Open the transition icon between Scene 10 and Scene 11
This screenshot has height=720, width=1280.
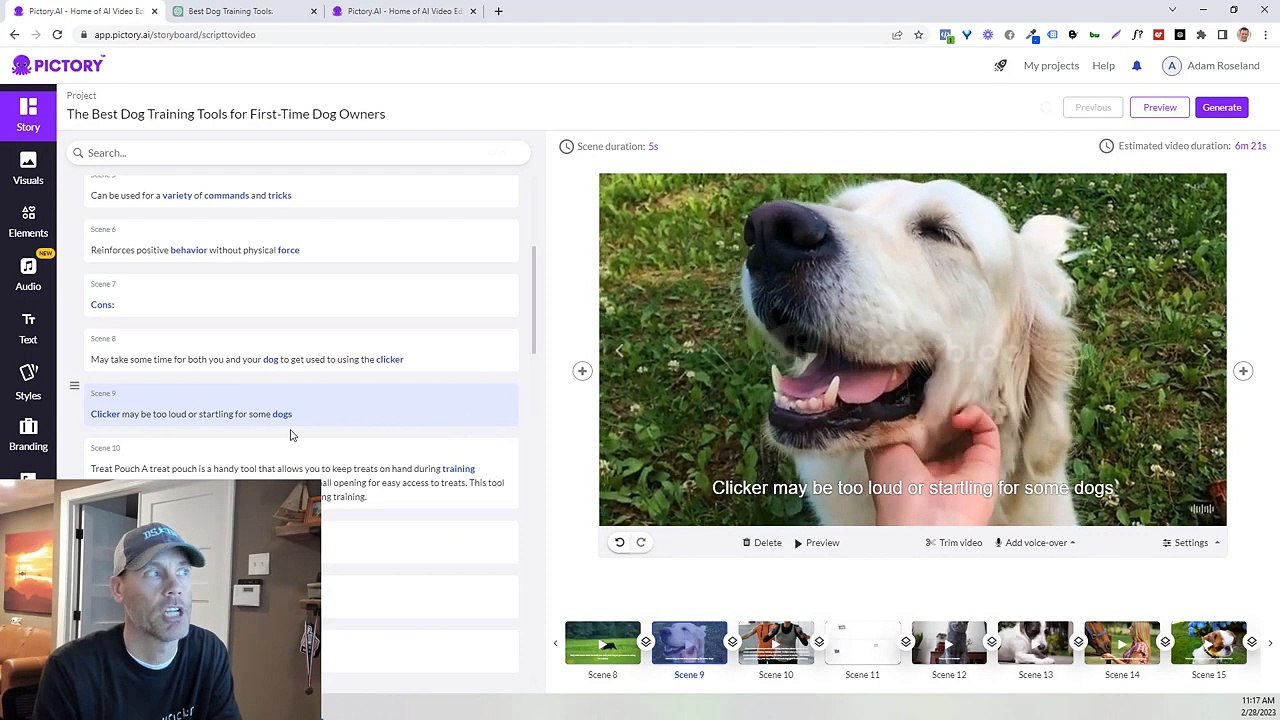[819, 642]
